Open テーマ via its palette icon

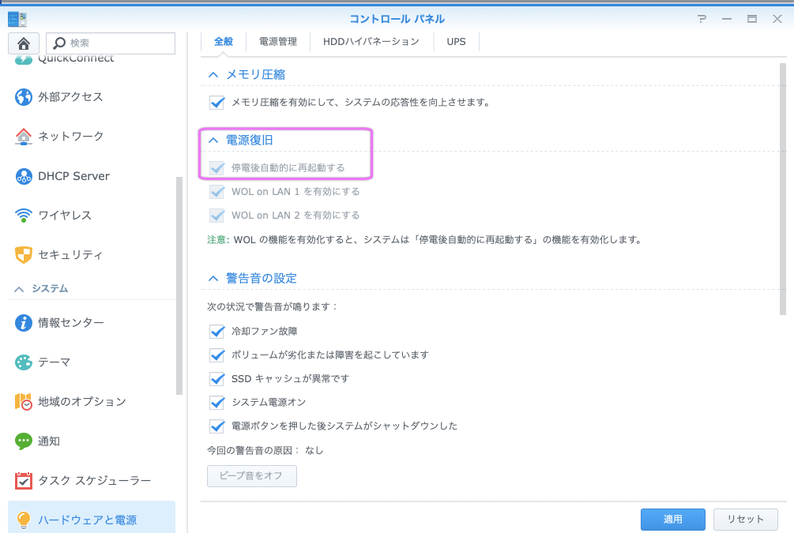tap(23, 362)
